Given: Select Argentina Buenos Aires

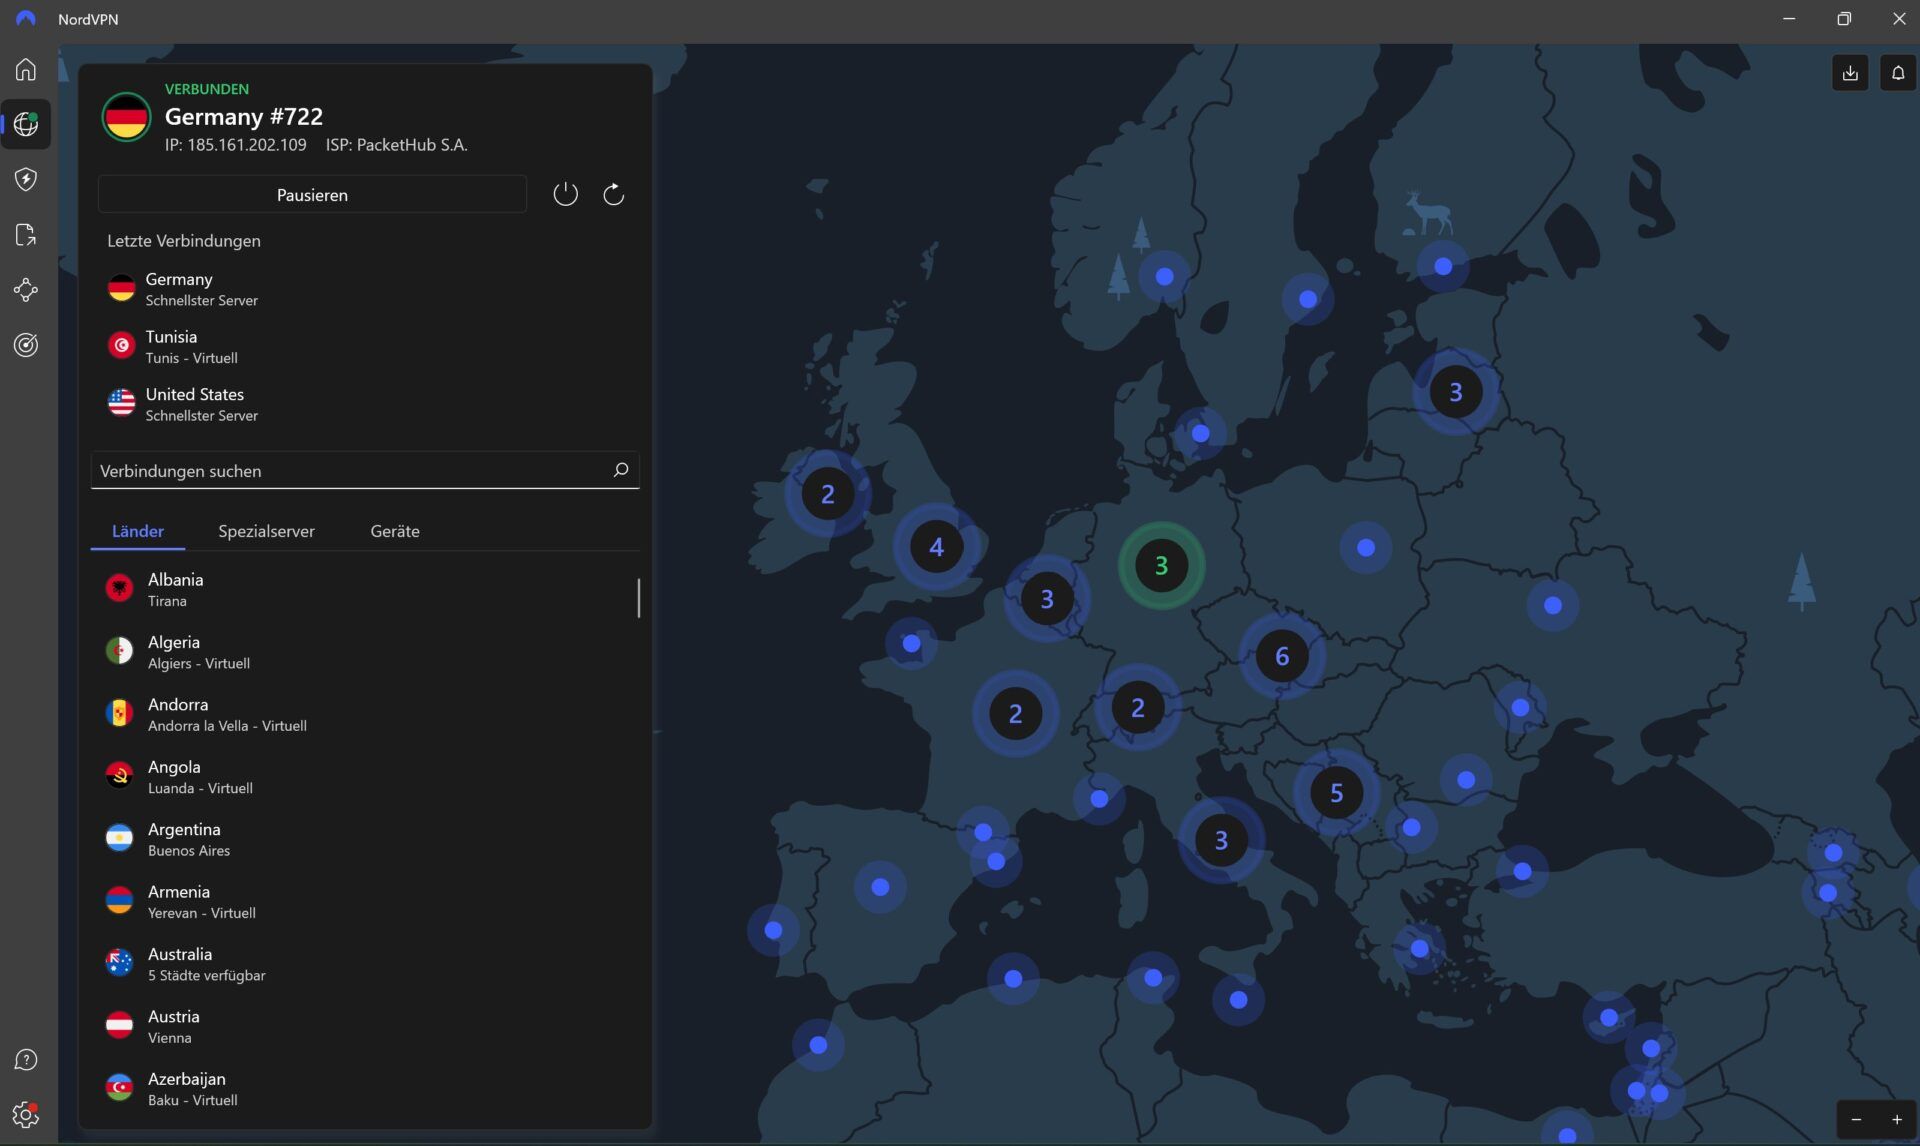Looking at the screenshot, I should click(365, 839).
